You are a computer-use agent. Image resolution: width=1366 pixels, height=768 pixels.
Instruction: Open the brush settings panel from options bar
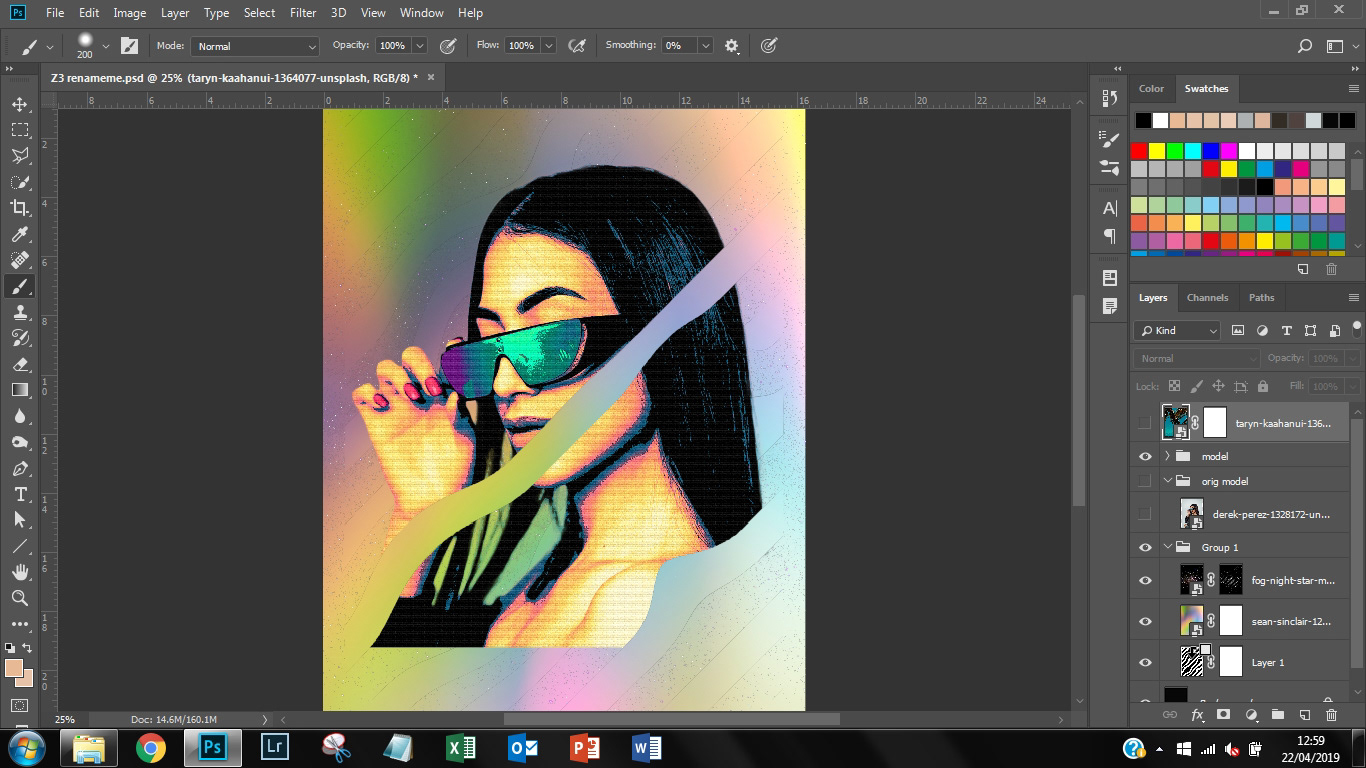pyautogui.click(x=129, y=46)
